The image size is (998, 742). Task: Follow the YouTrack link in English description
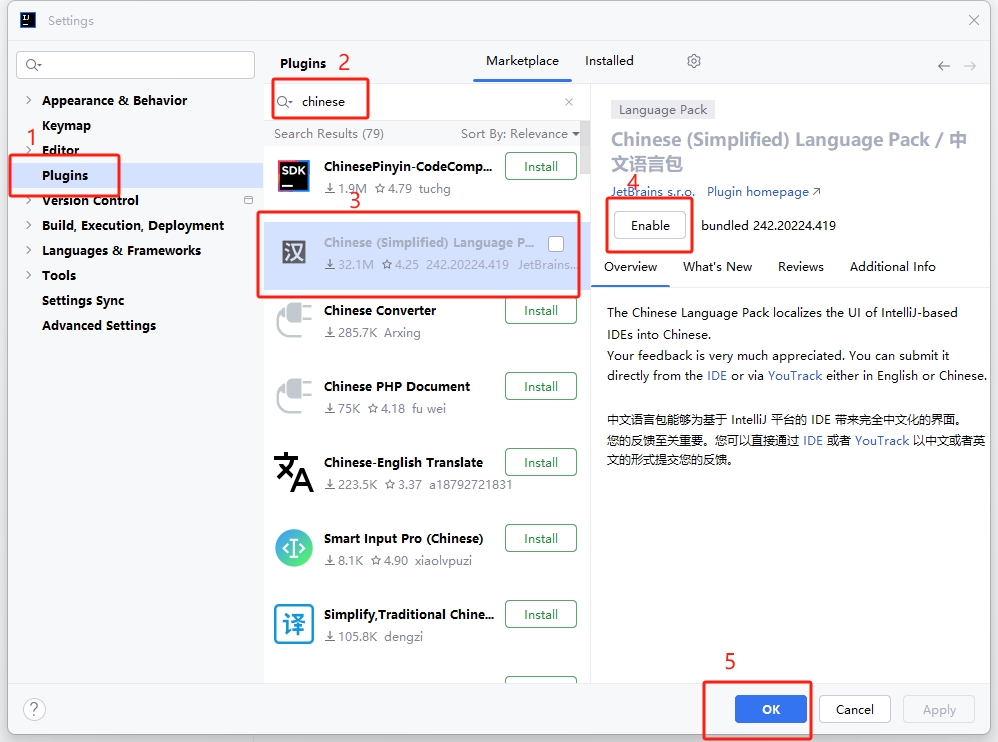tap(795, 375)
